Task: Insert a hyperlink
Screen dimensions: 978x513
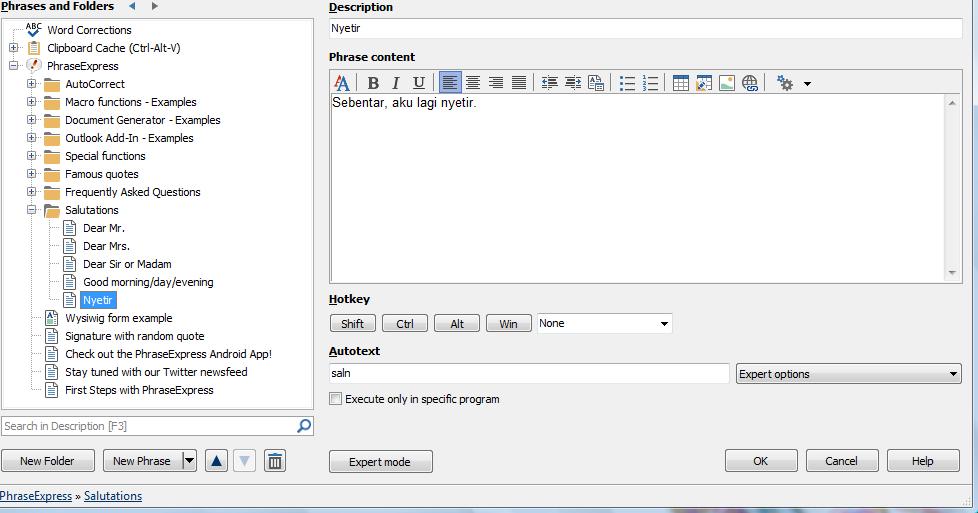Action: (750, 83)
